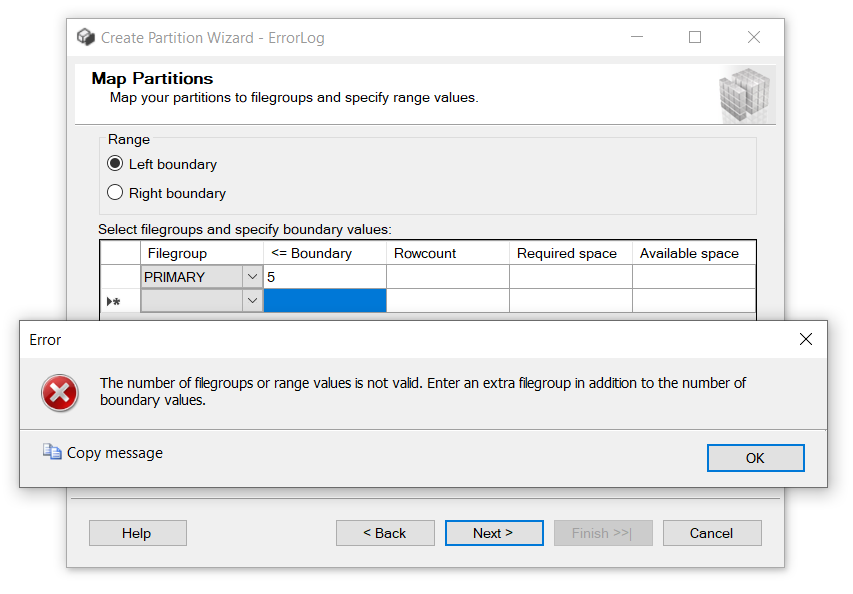
Task: Click the highlighted empty boundary cell
Action: click(x=324, y=300)
